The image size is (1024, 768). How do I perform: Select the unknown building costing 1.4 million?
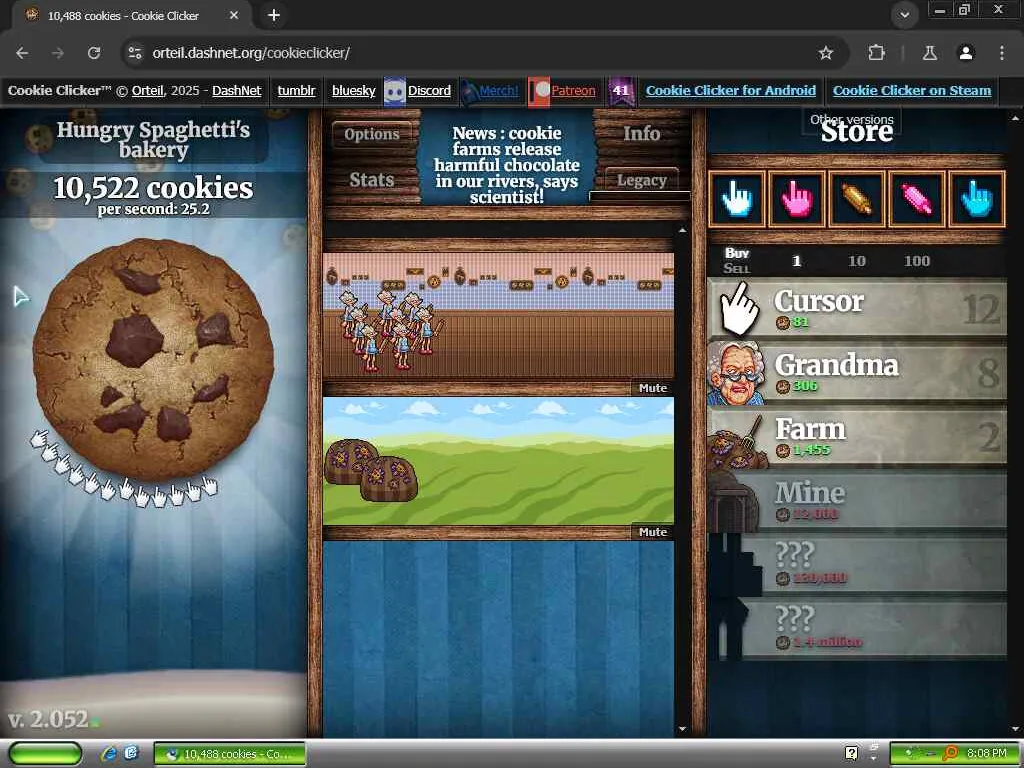pos(857,629)
